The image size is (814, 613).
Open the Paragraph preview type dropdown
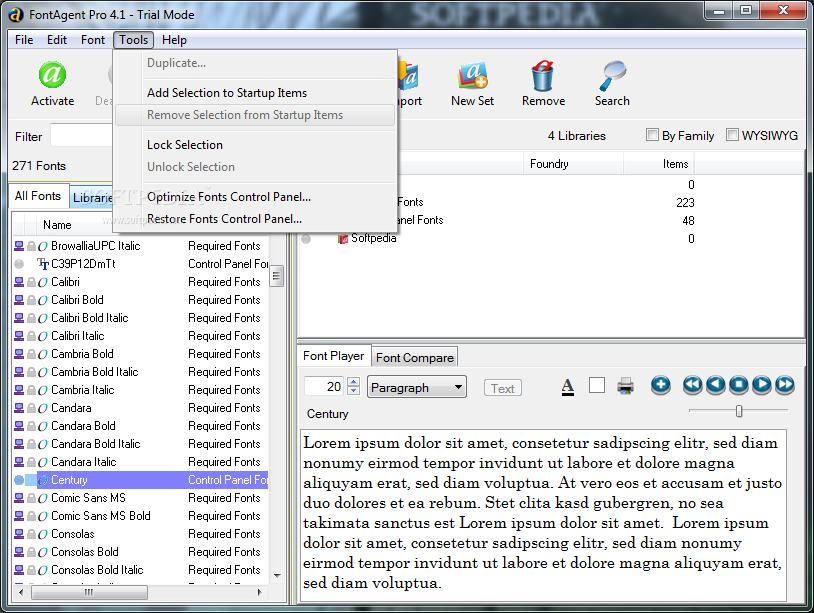[x=417, y=387]
